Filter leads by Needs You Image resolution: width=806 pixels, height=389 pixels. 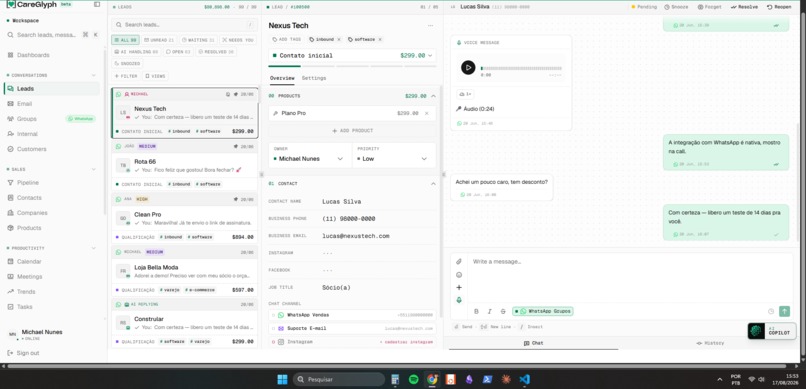[x=238, y=40]
